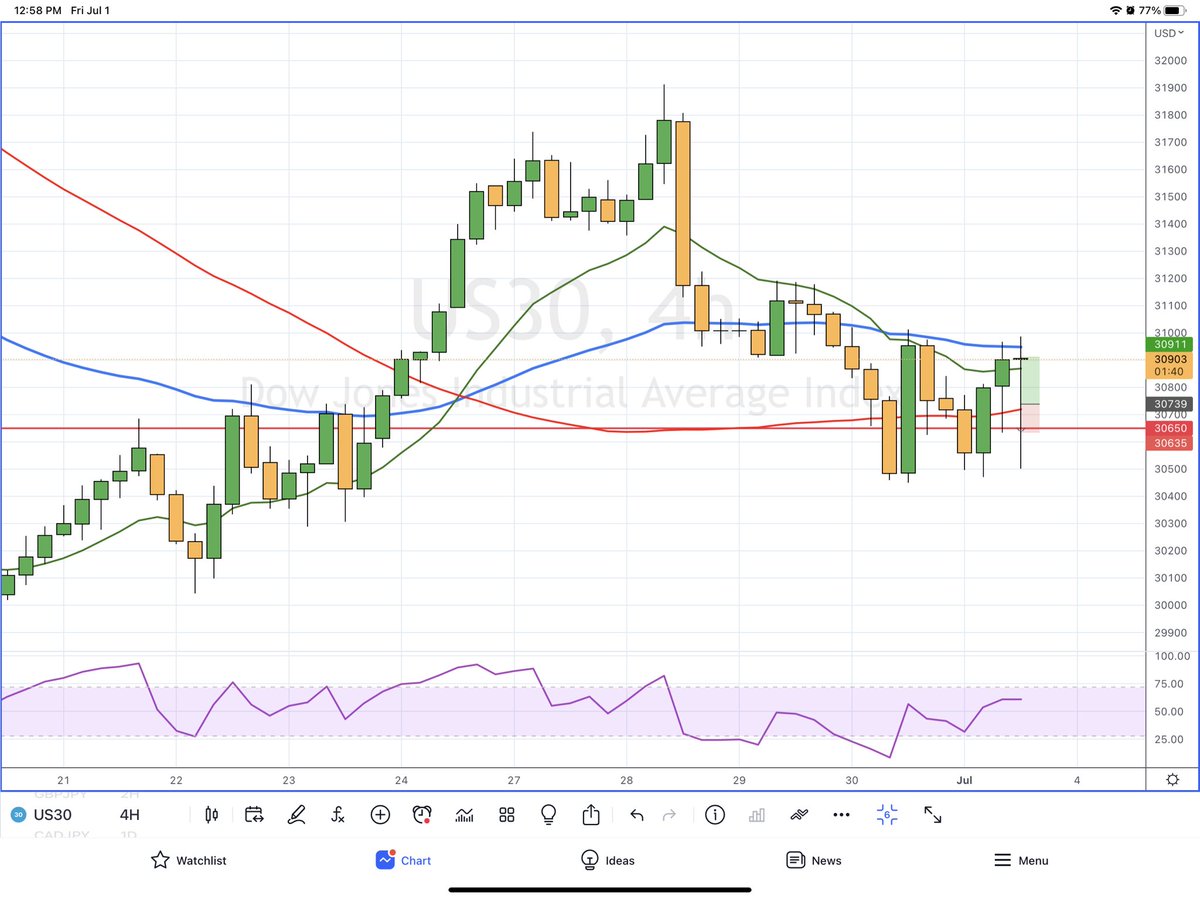Open the USD currency dropdown
This screenshot has width=1200, height=899.
(1169, 32)
